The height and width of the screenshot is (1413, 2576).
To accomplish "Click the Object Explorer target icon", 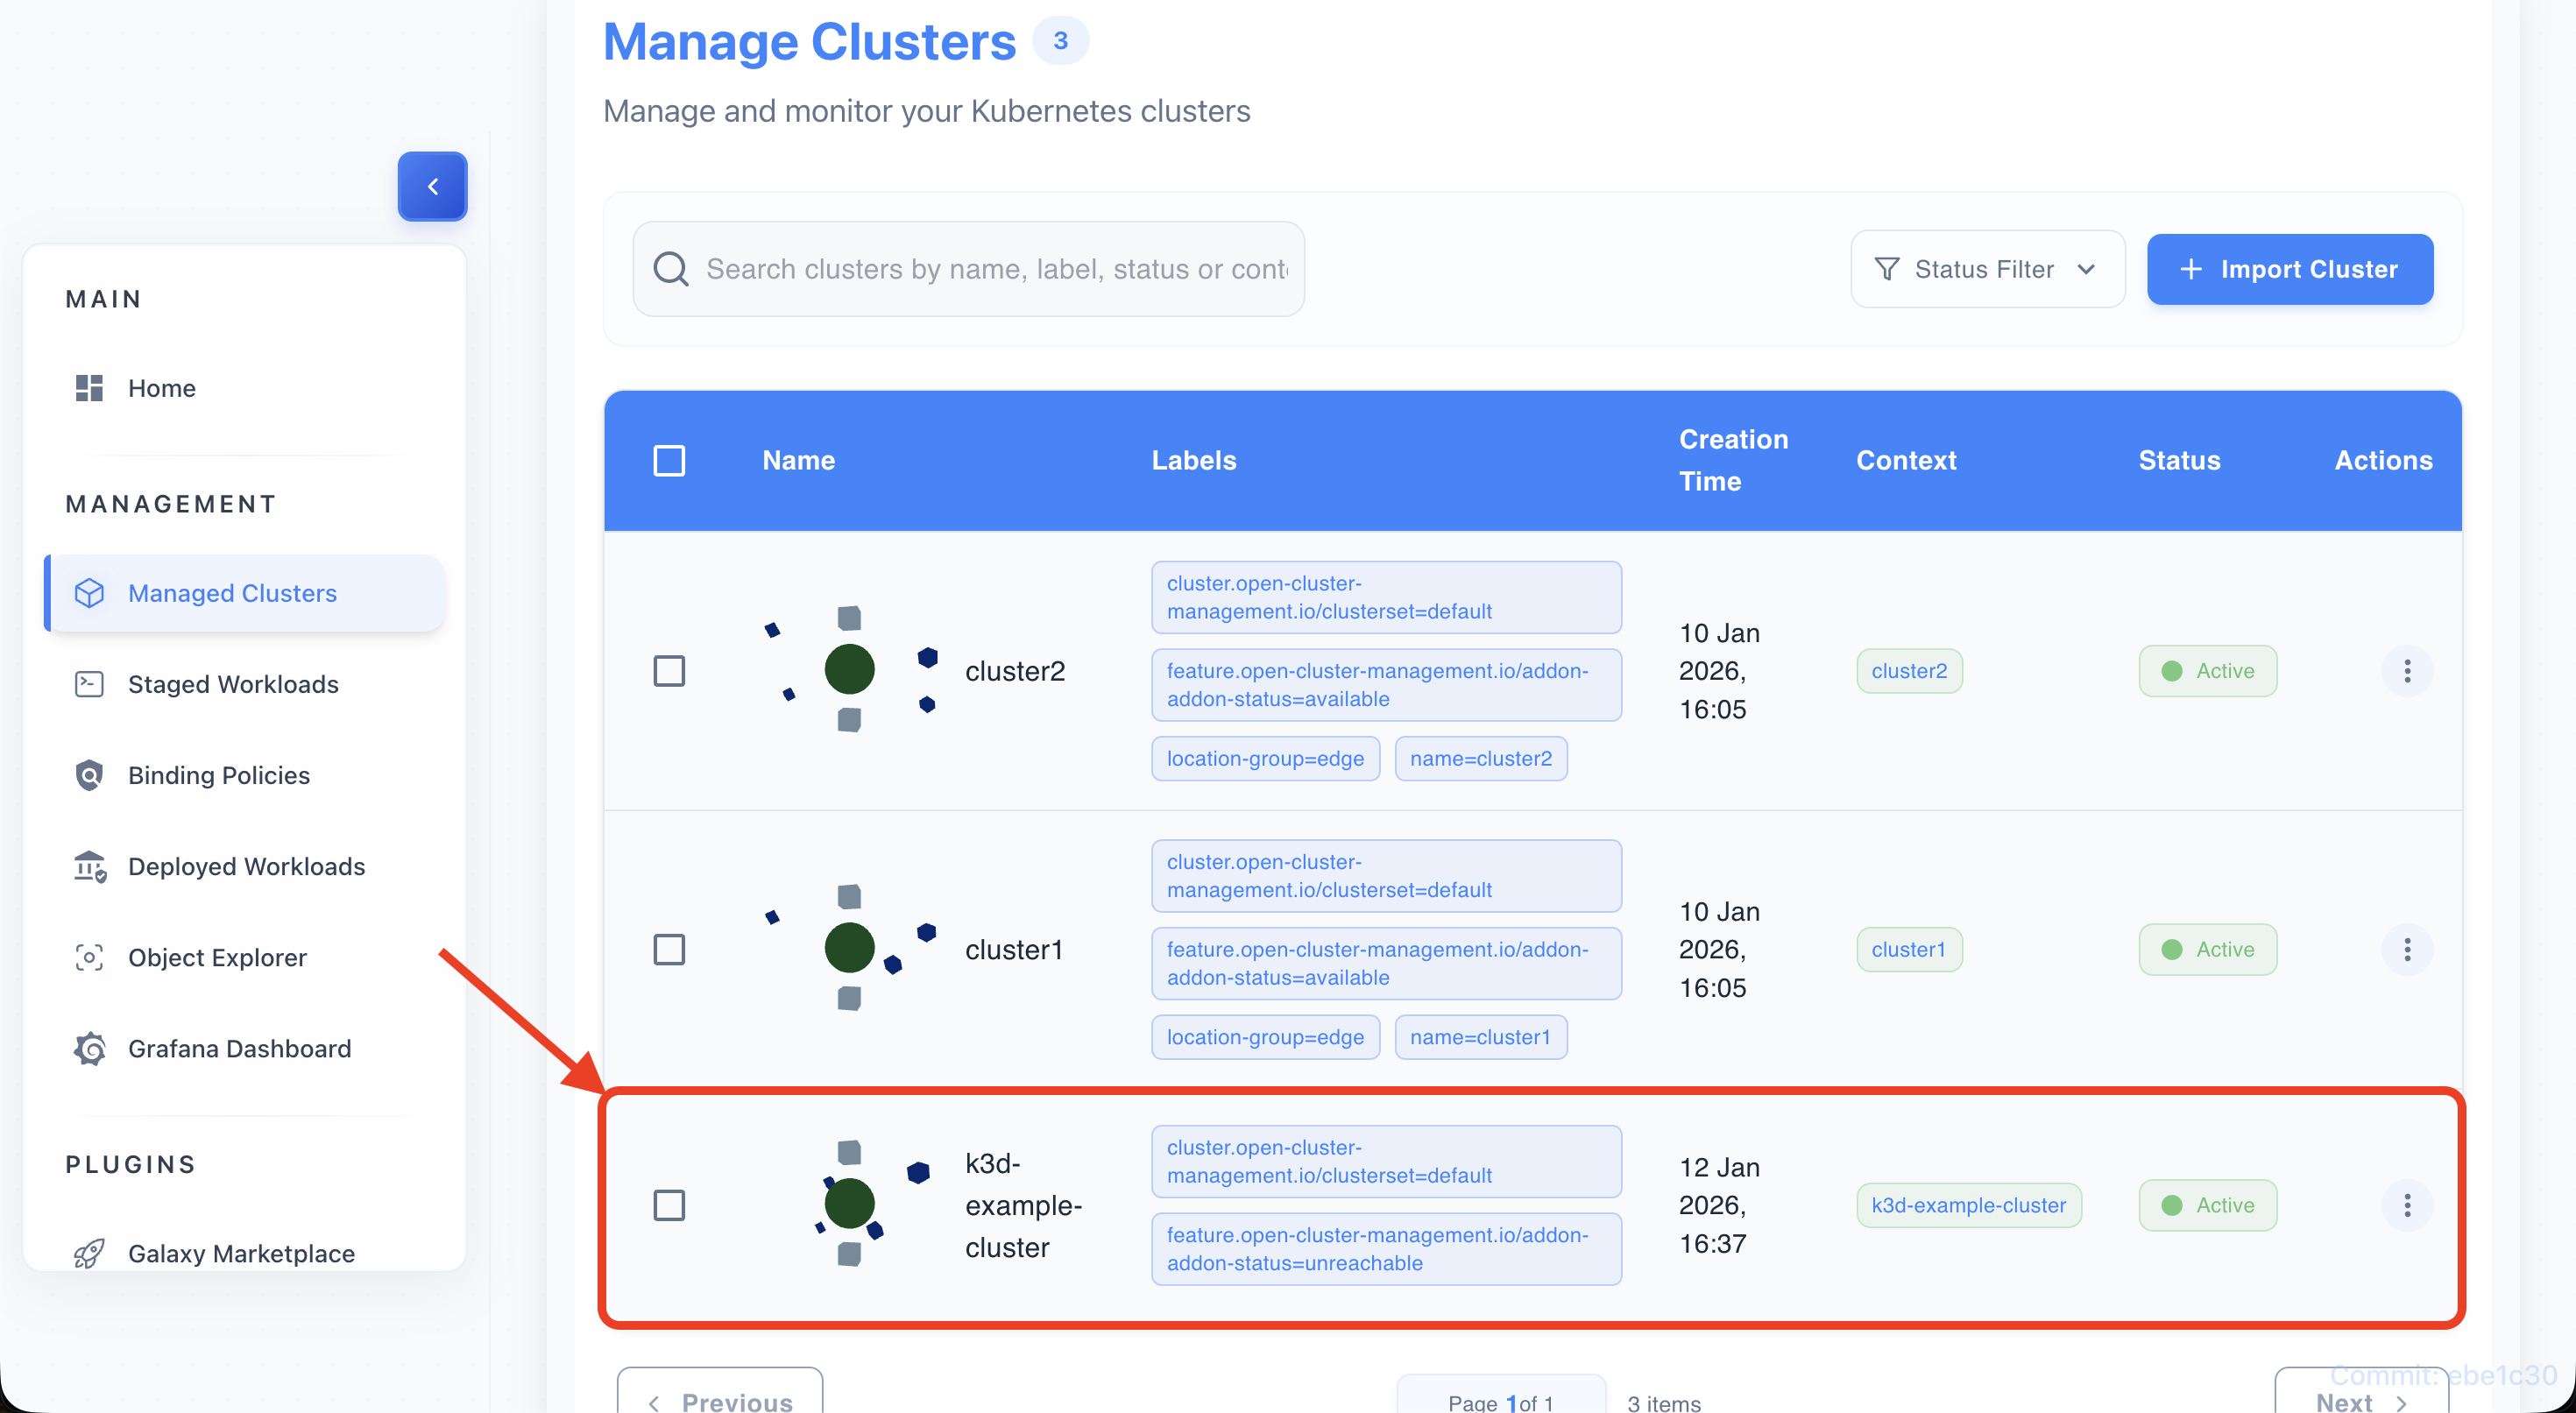I will pos(89,957).
